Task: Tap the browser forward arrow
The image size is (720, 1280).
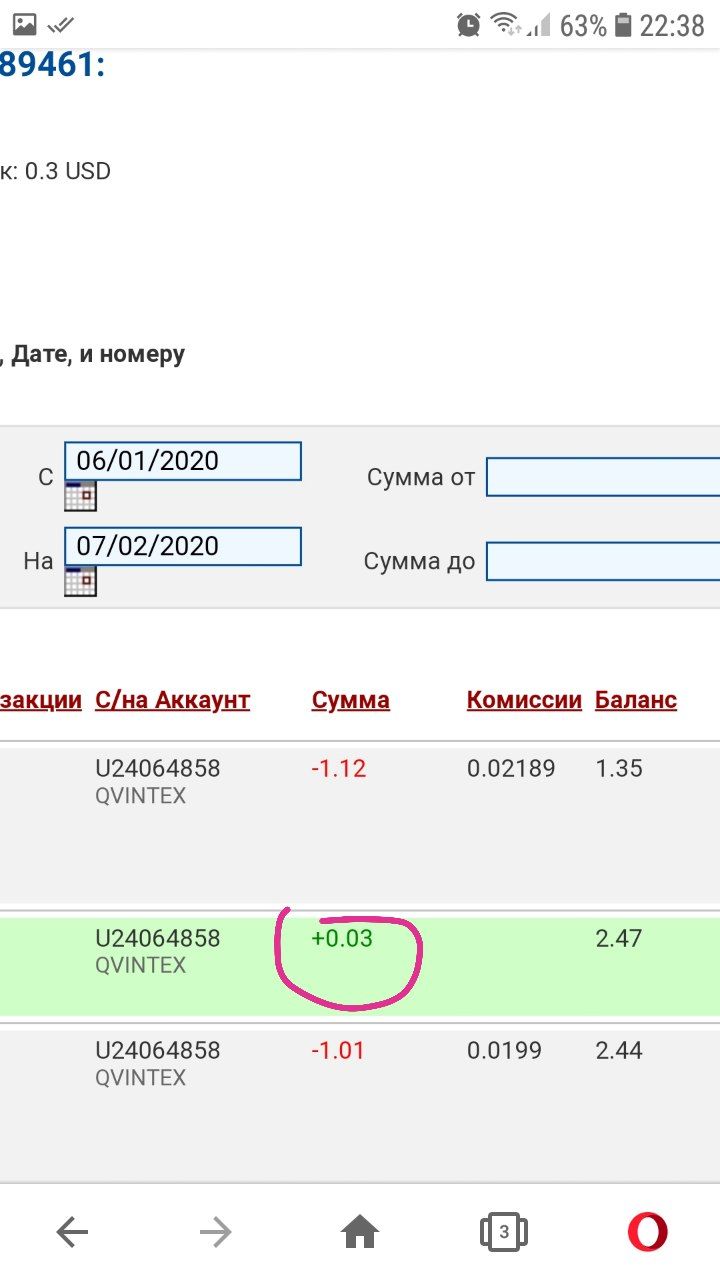Action: coord(215,1232)
